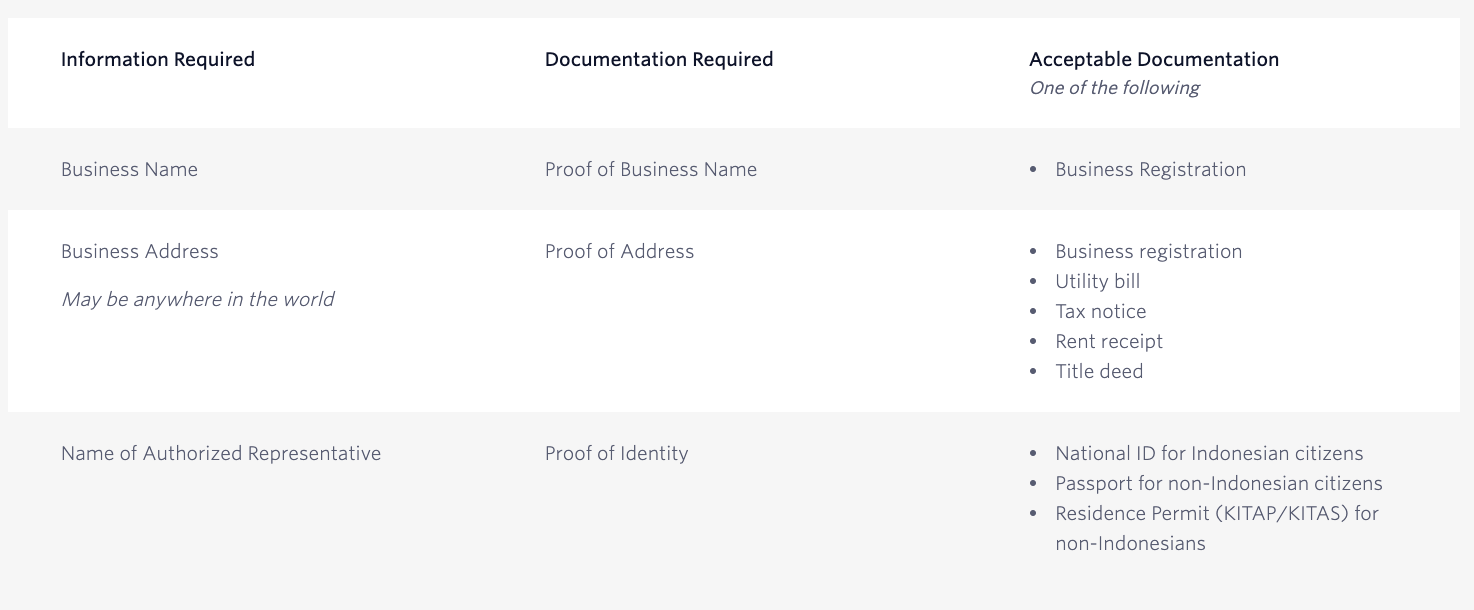Select "Passport for non-Indonesian citizens" item
Screen dimensions: 1474x610
[x=1218, y=484]
